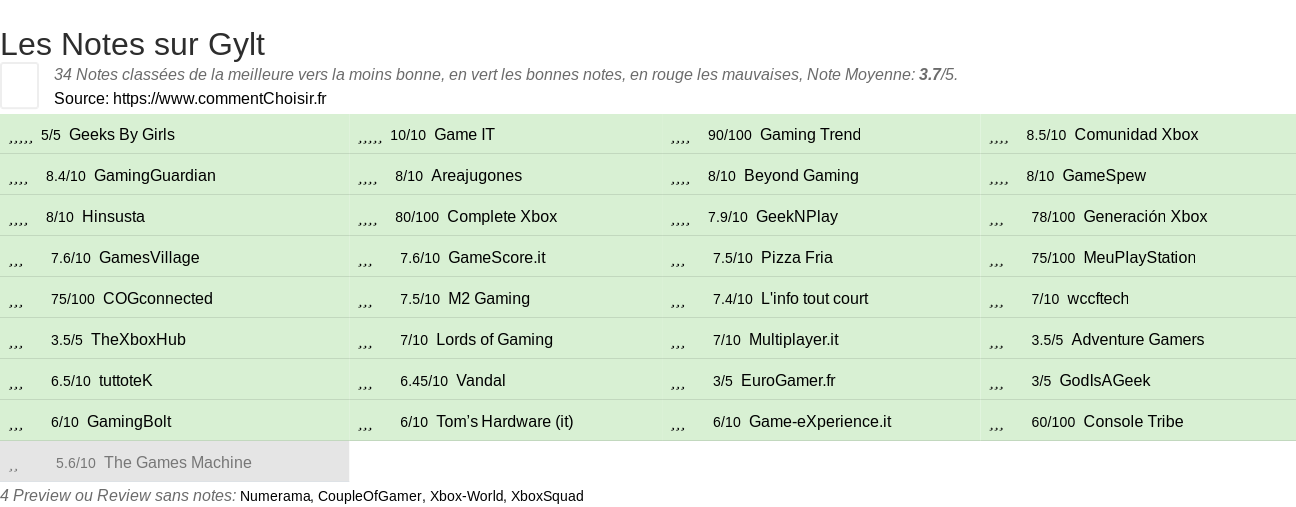Select the 7.9/10 score for GeekNPlay

click(728, 217)
